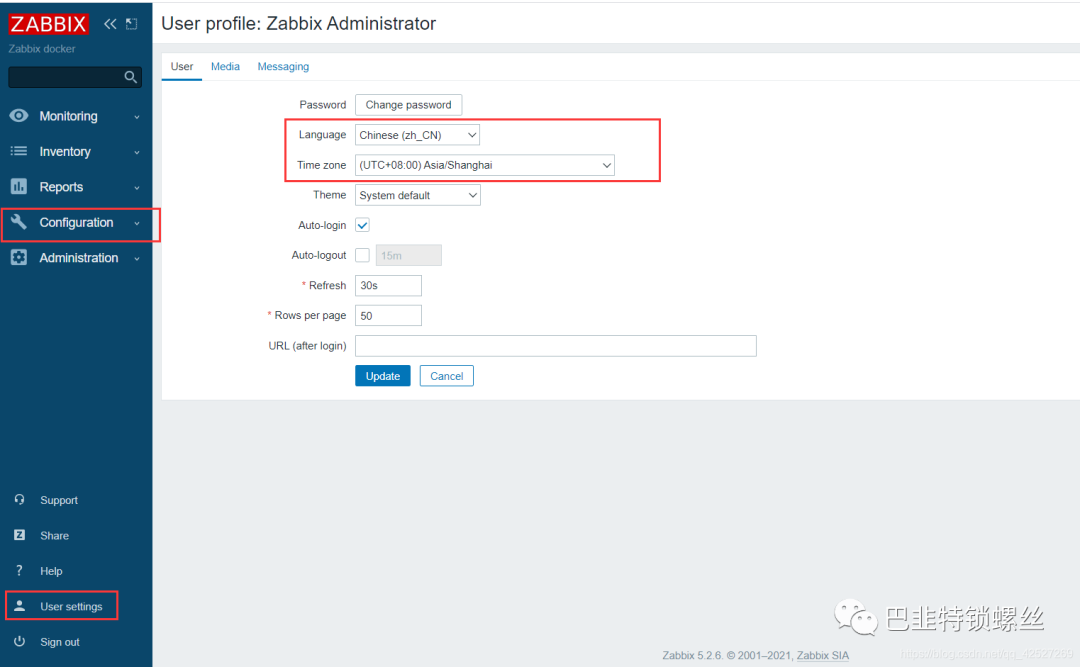Open Reports via the bar chart icon

(x=19, y=186)
